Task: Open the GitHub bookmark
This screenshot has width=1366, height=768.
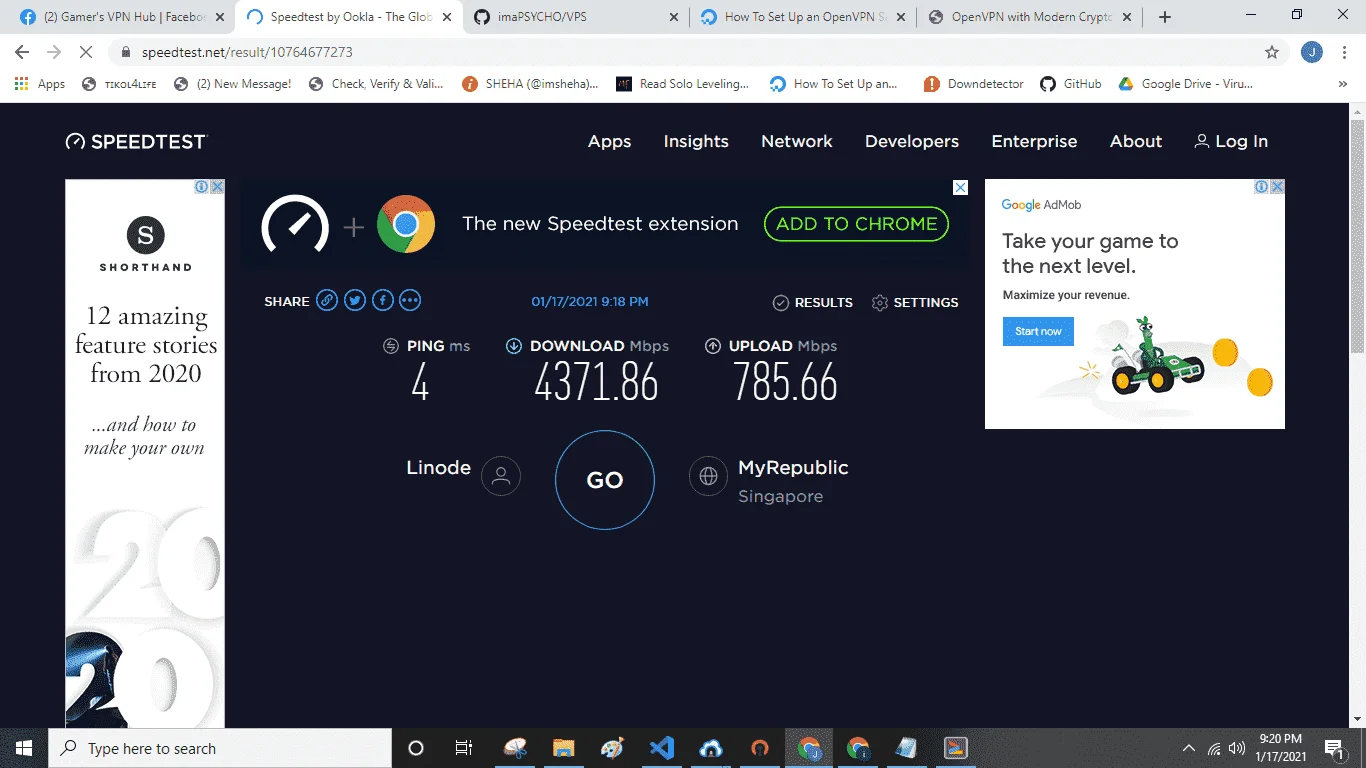Action: 1071,84
